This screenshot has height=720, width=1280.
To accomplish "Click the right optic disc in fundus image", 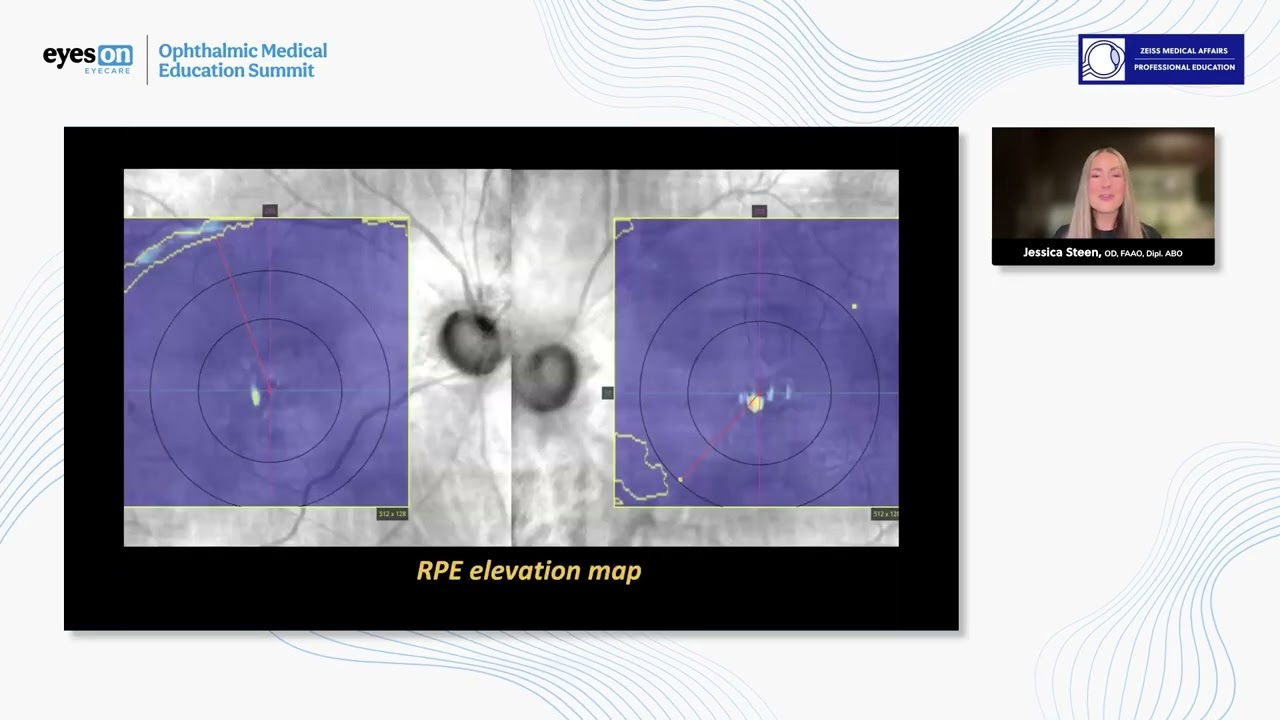I will [548, 376].
